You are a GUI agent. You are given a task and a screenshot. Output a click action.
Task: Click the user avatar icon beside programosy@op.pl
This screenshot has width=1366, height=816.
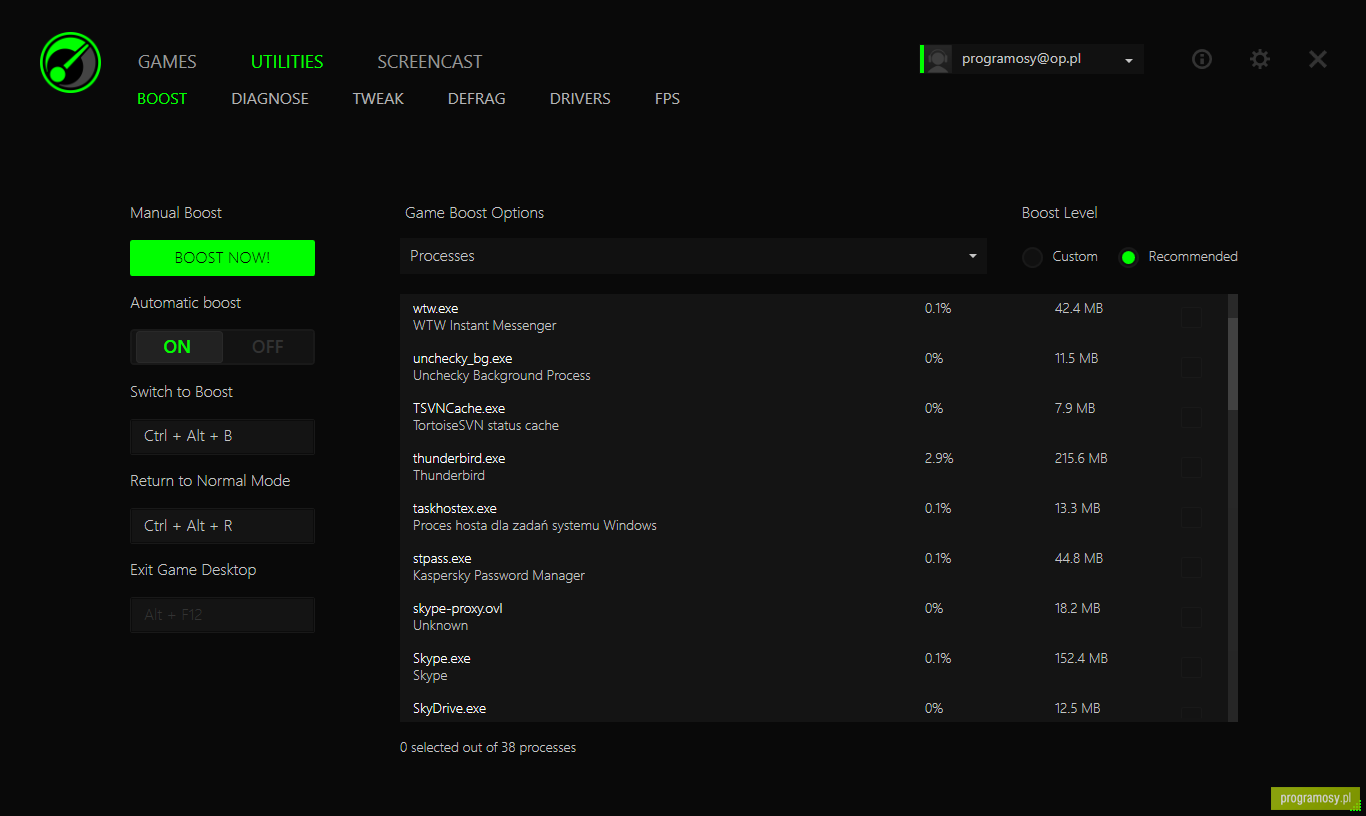click(x=938, y=59)
